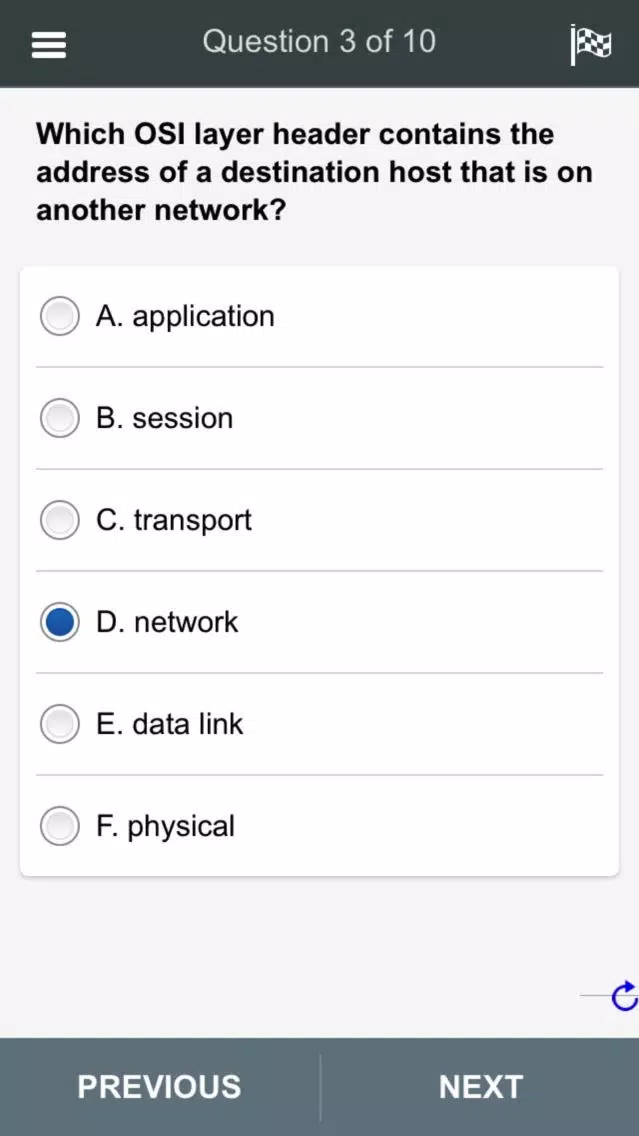This screenshot has height=1136, width=639.
Task: Flag this question with checkered flag icon
Action: (x=590, y=44)
